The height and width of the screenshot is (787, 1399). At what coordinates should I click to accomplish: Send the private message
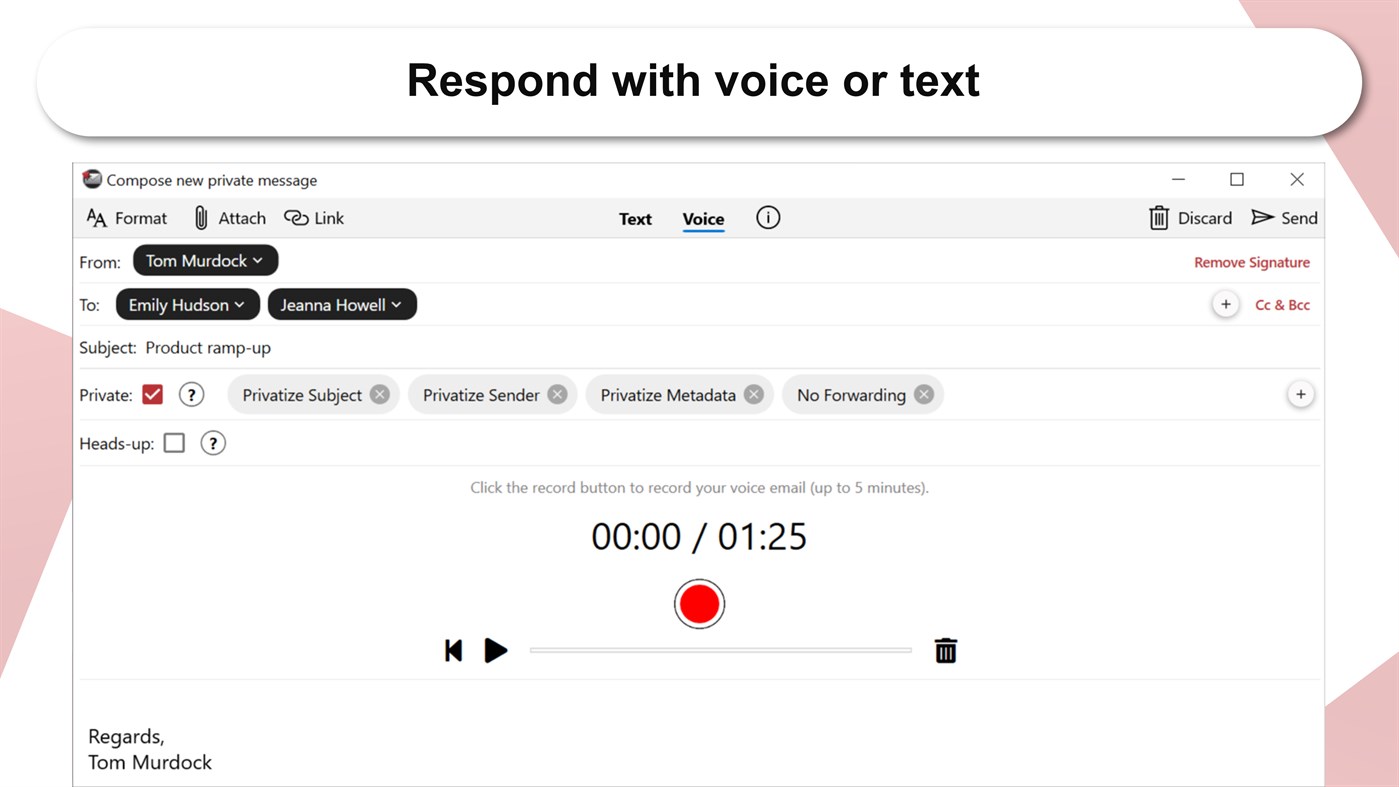[x=1285, y=218]
